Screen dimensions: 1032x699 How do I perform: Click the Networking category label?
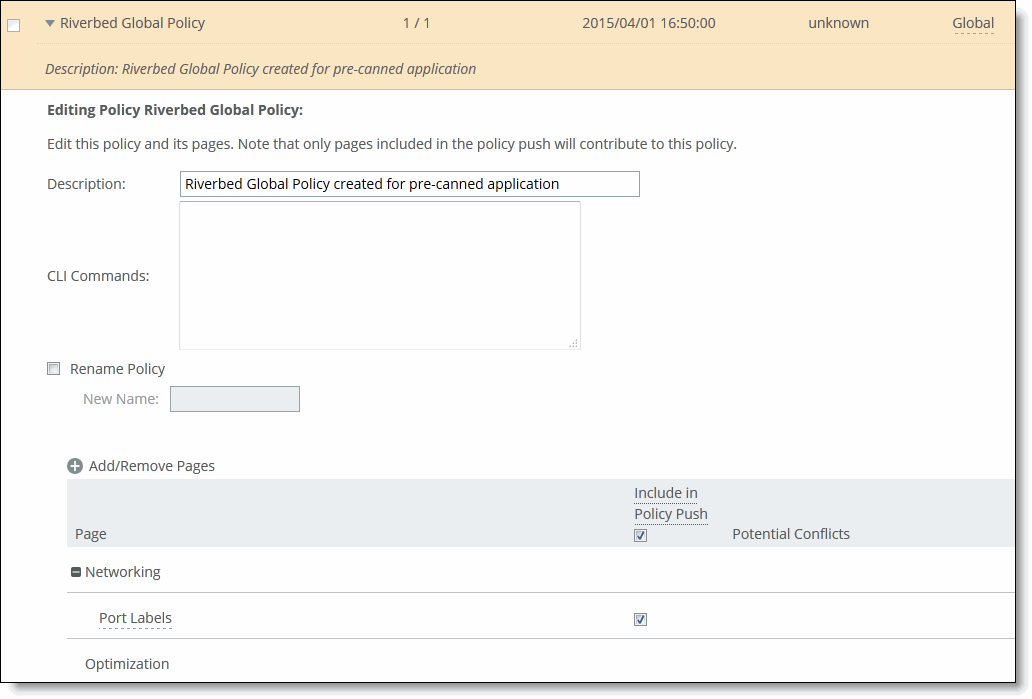coord(122,572)
